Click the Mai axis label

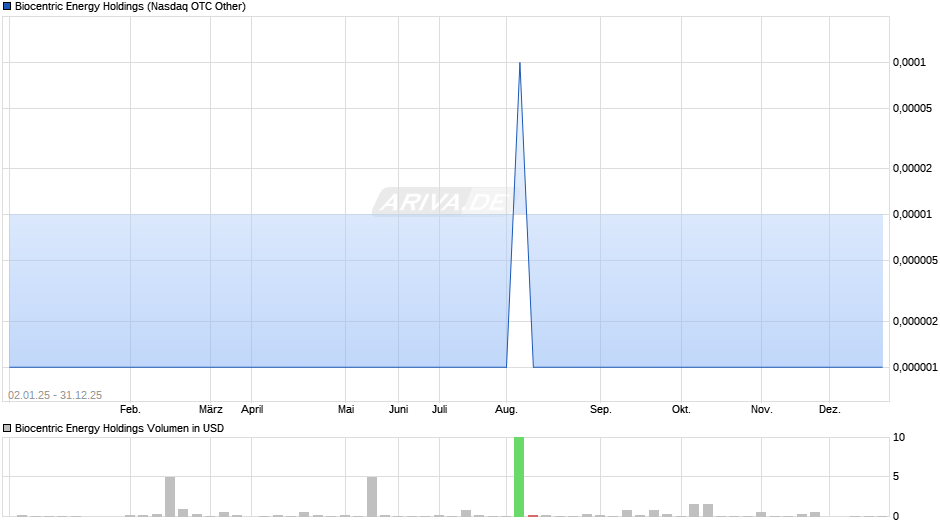[x=346, y=409]
